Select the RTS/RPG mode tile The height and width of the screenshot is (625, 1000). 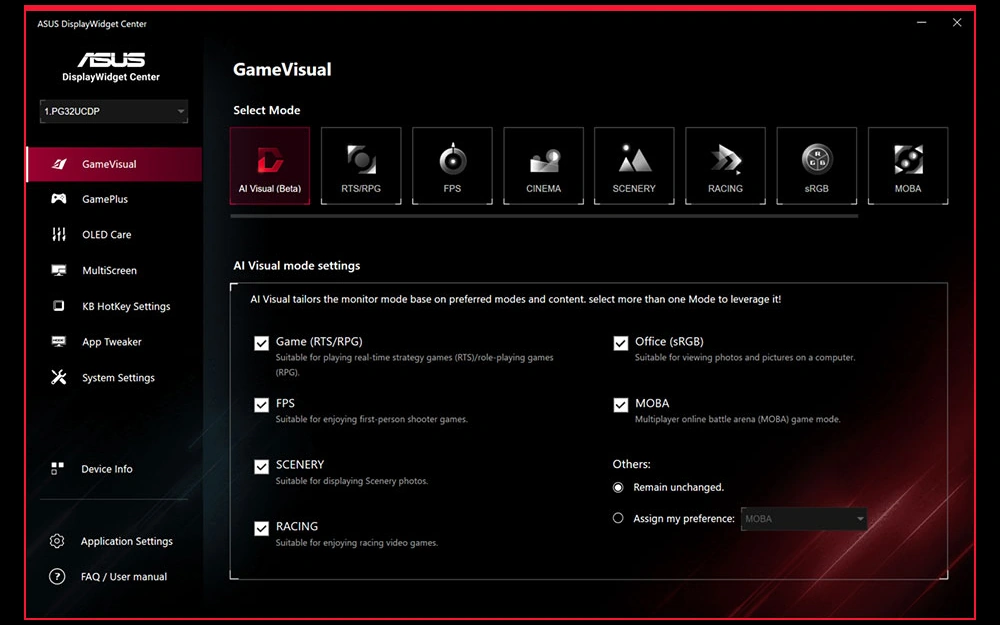(x=361, y=166)
